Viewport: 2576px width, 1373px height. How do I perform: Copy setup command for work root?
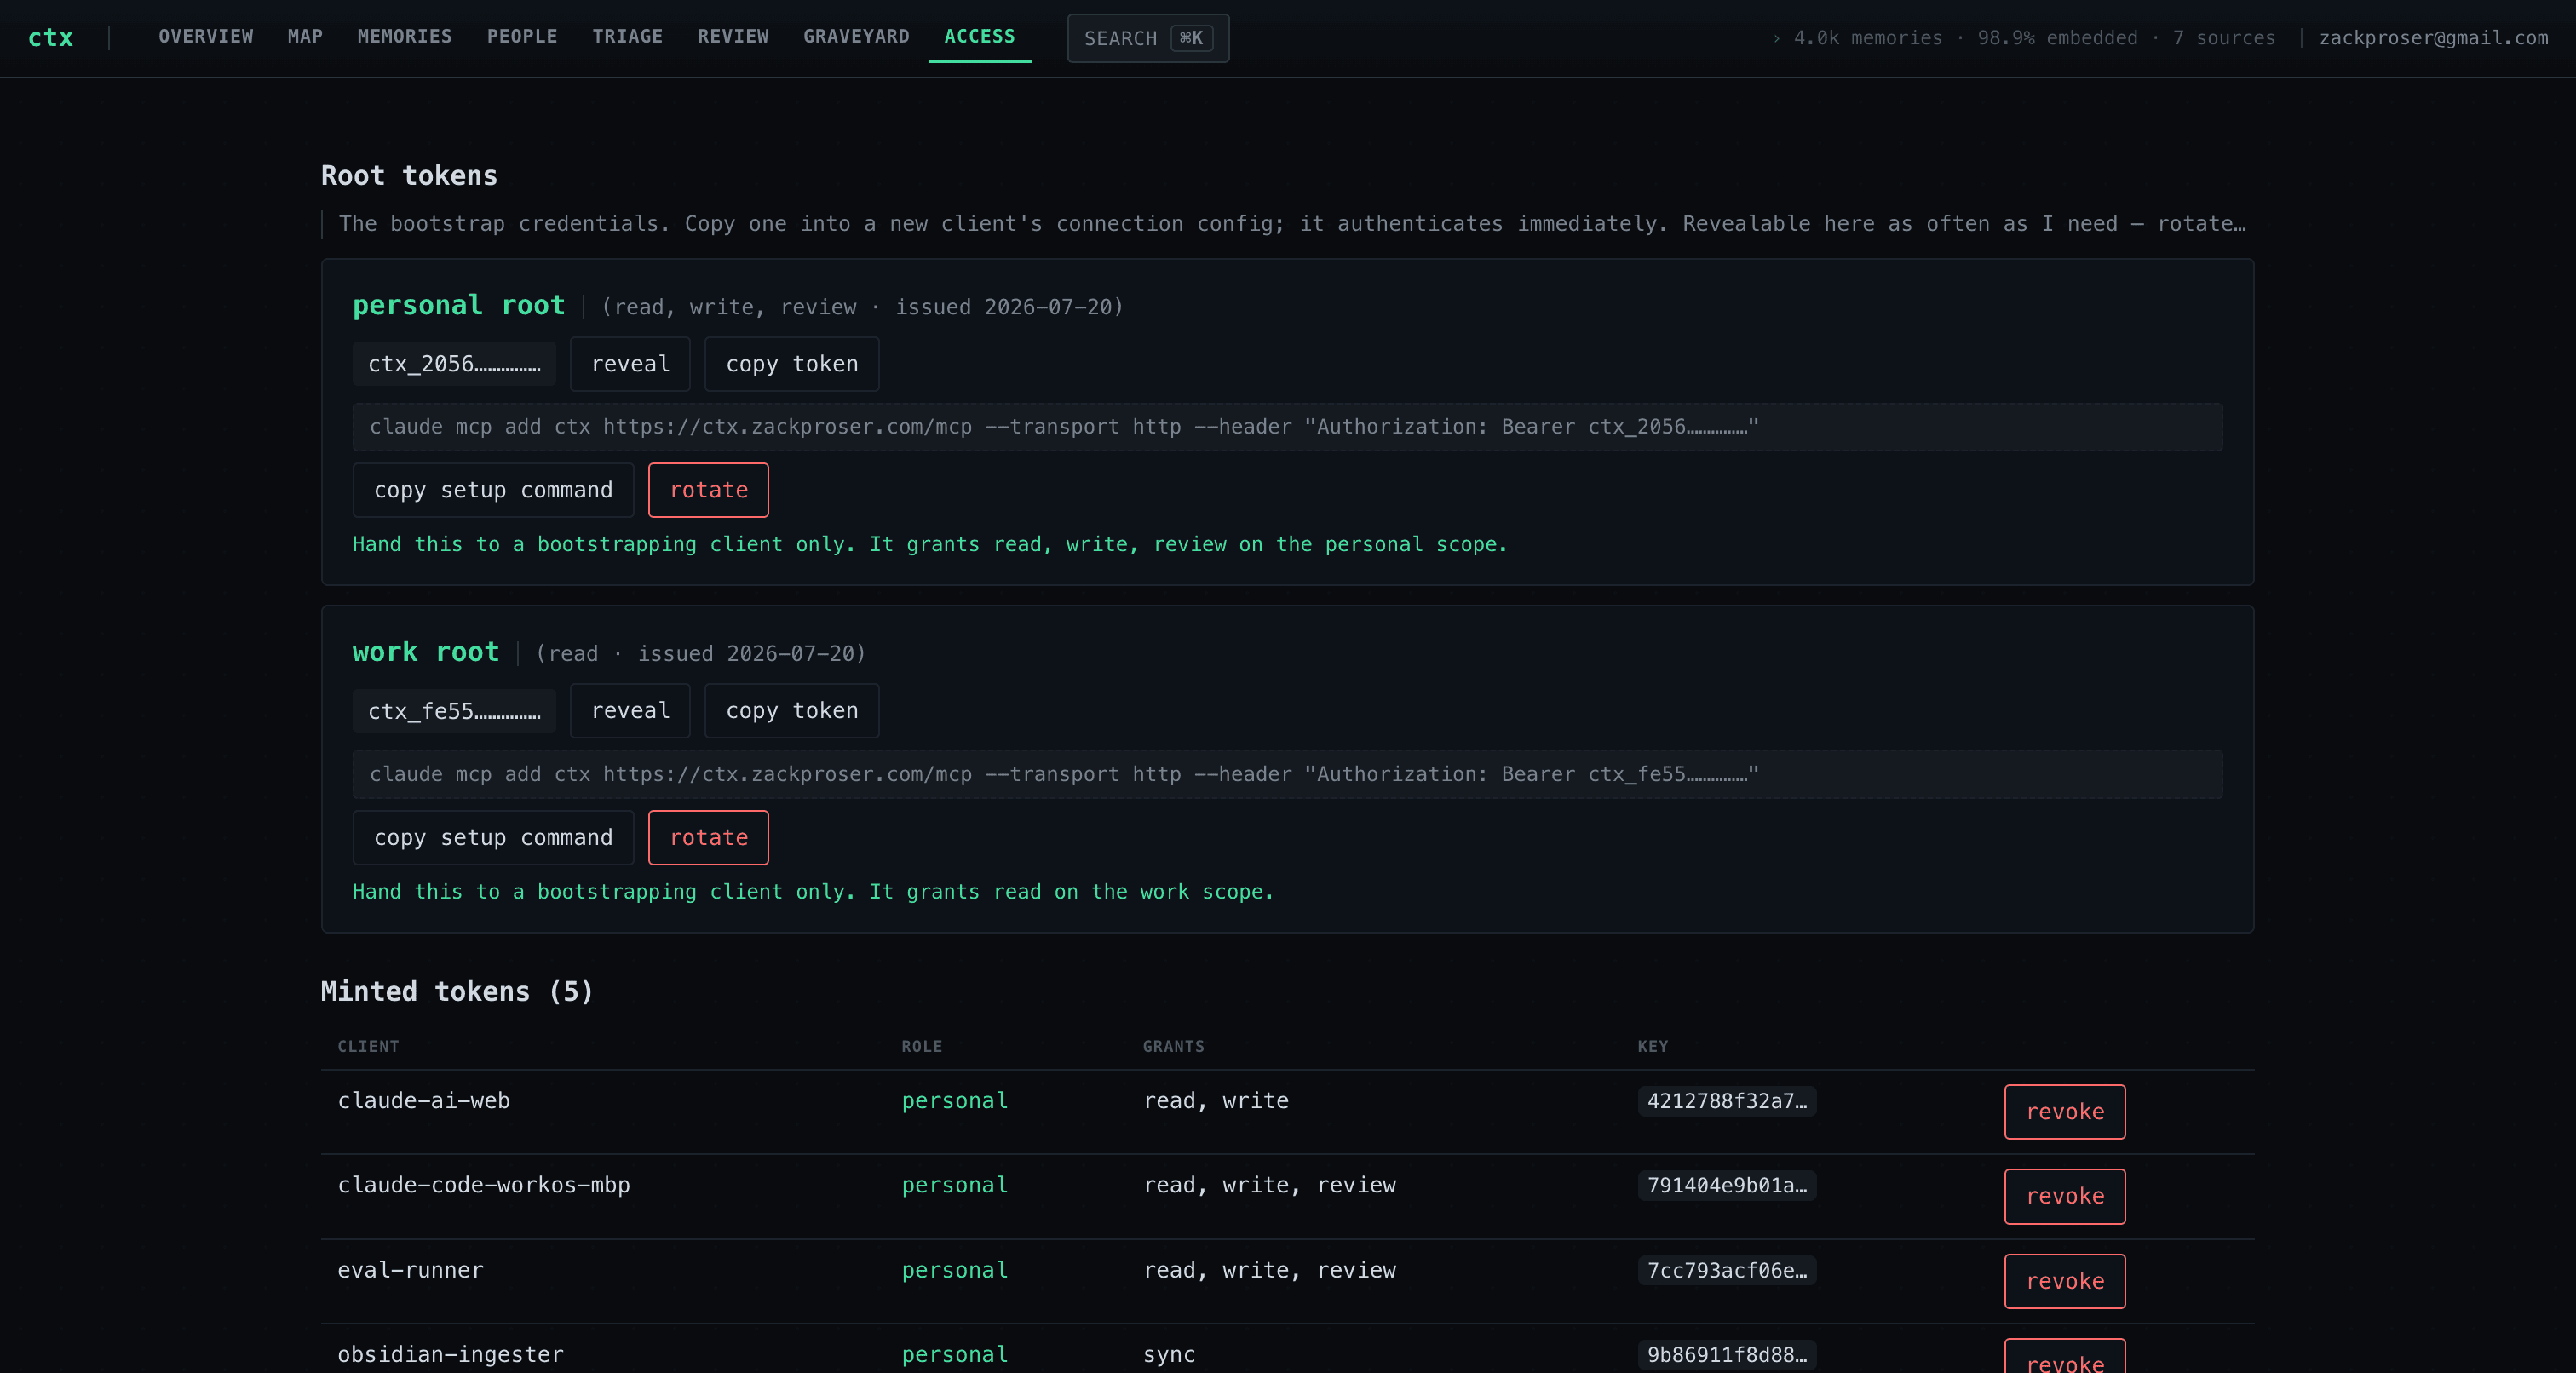493,837
